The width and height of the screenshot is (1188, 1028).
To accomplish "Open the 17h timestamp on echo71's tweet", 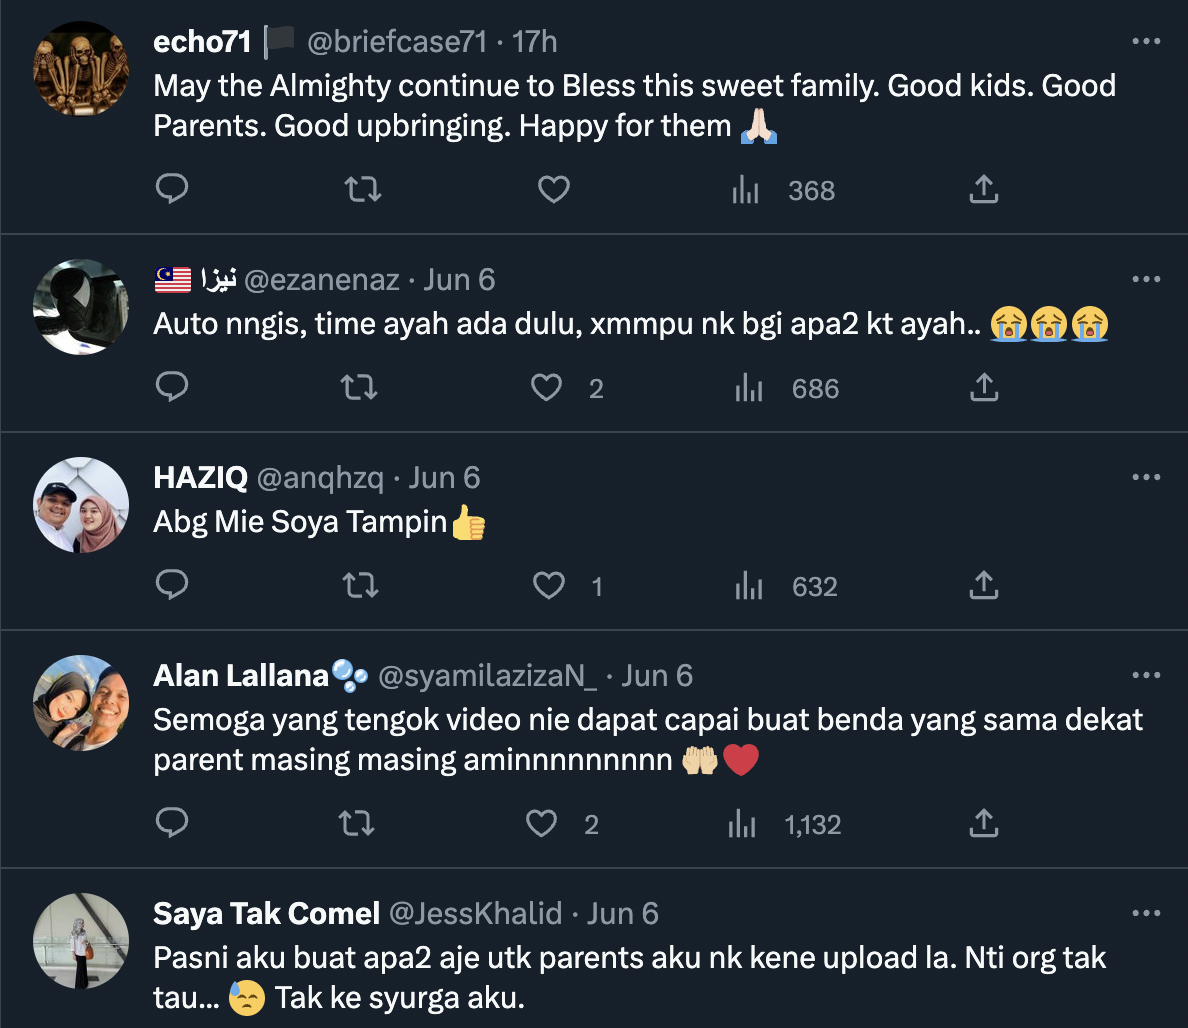I will tap(535, 42).
